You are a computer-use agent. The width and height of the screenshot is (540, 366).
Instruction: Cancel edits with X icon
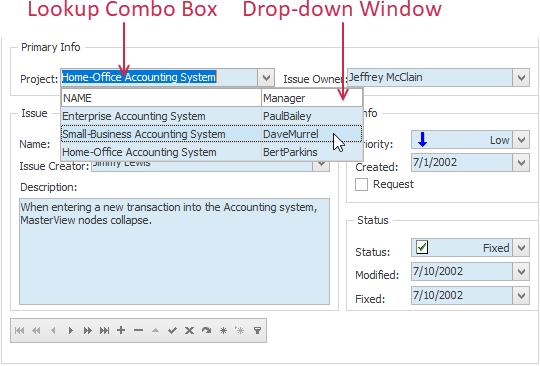189,331
